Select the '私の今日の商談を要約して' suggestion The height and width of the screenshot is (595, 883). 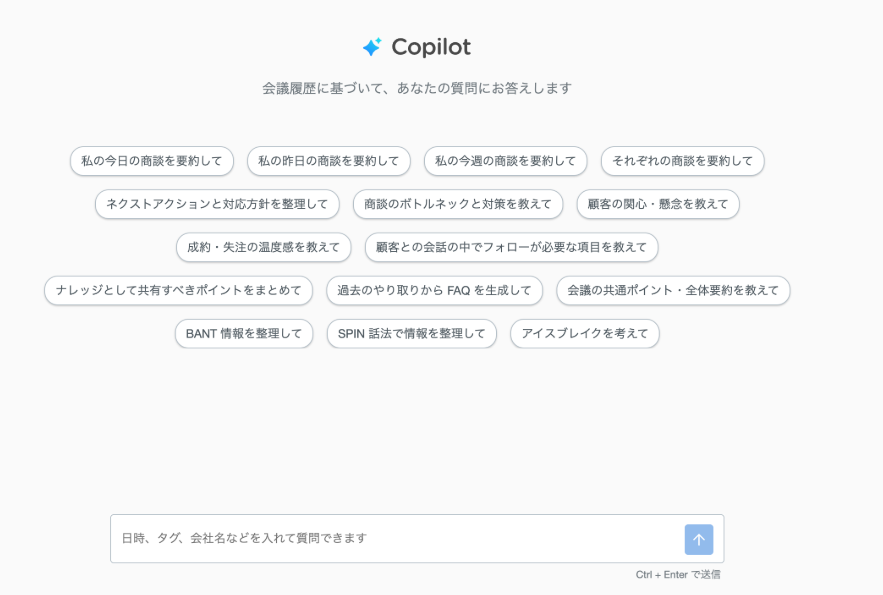click(151, 161)
